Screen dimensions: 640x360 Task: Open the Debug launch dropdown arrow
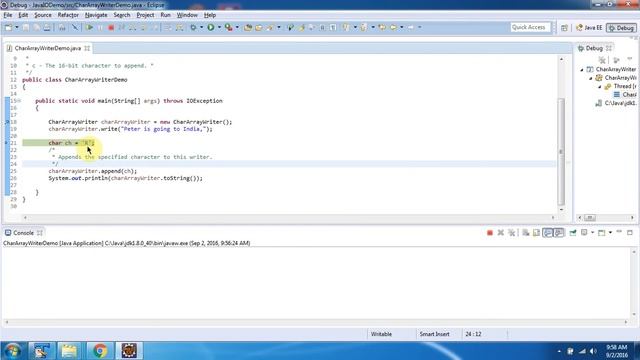[x=202, y=27]
